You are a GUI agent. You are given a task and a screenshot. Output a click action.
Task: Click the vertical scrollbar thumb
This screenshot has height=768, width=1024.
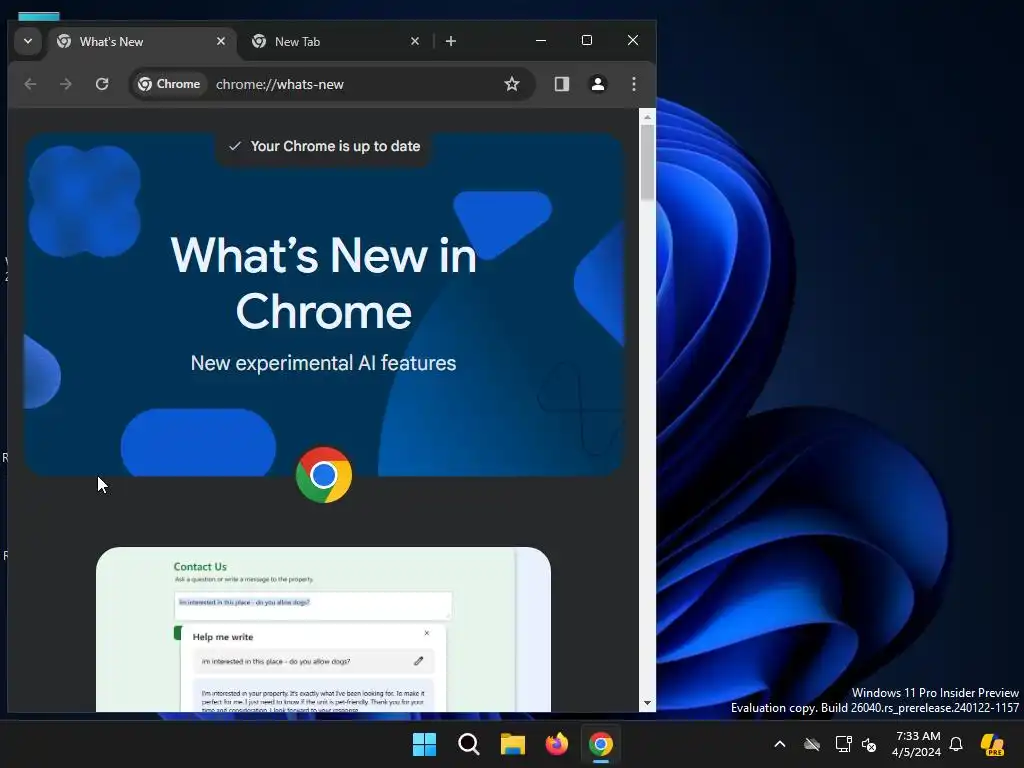647,162
